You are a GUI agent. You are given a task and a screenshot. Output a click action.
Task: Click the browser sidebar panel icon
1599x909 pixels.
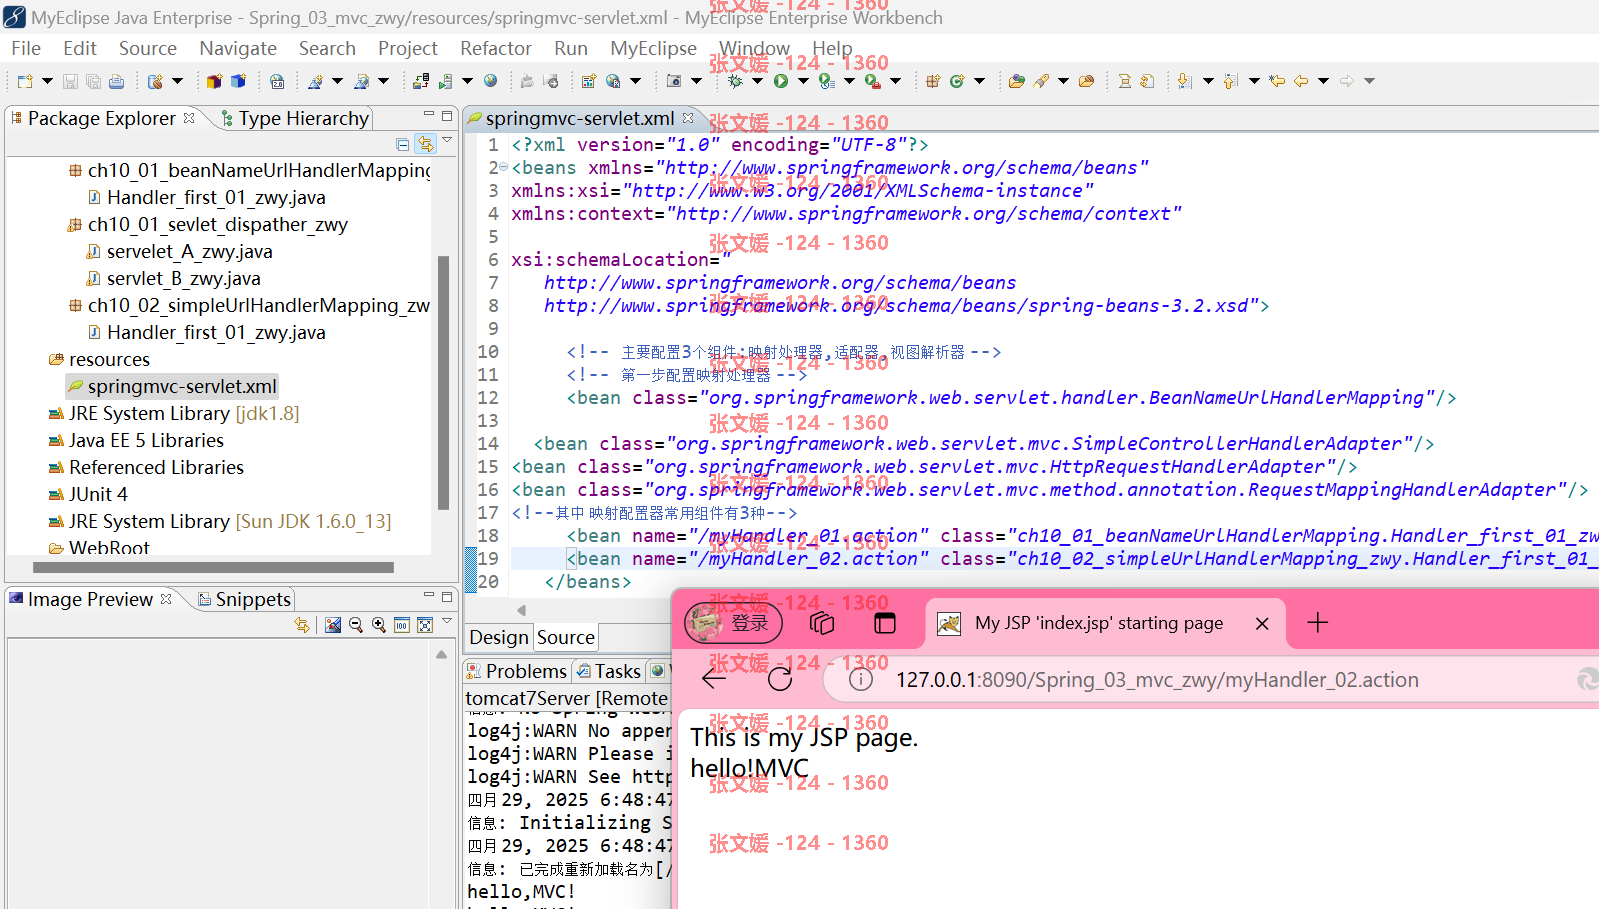click(885, 623)
